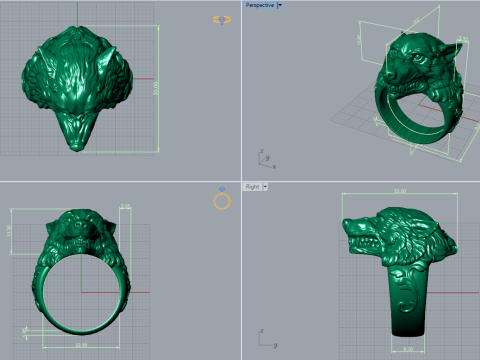Select the Right viewport title tab
The width and height of the screenshot is (480, 360).
click(252, 187)
